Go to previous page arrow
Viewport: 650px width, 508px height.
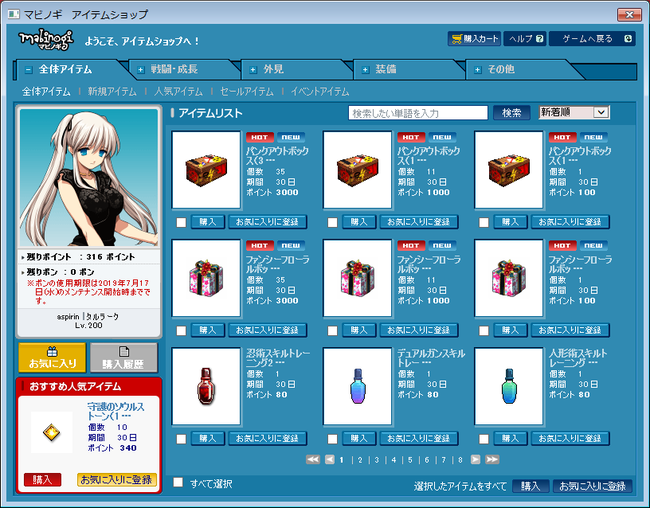[x=330, y=459]
